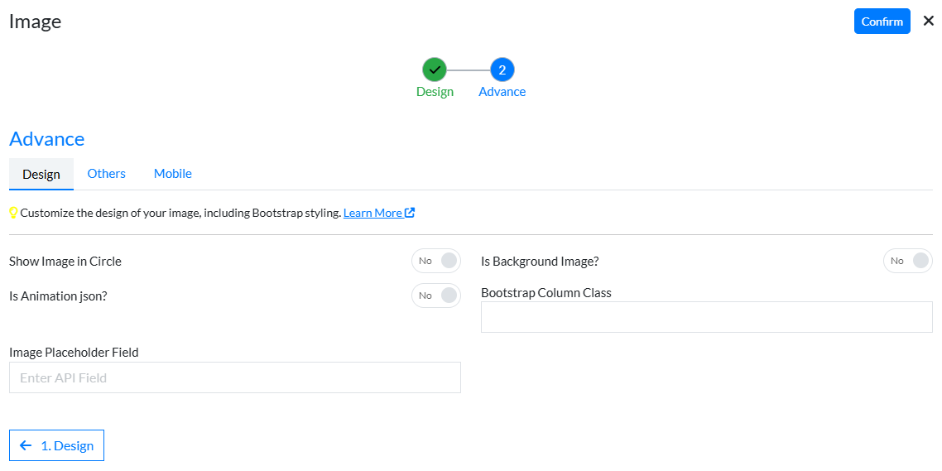The height and width of the screenshot is (471, 942).
Task: Click the Enter API Field input box
Action: (x=234, y=378)
